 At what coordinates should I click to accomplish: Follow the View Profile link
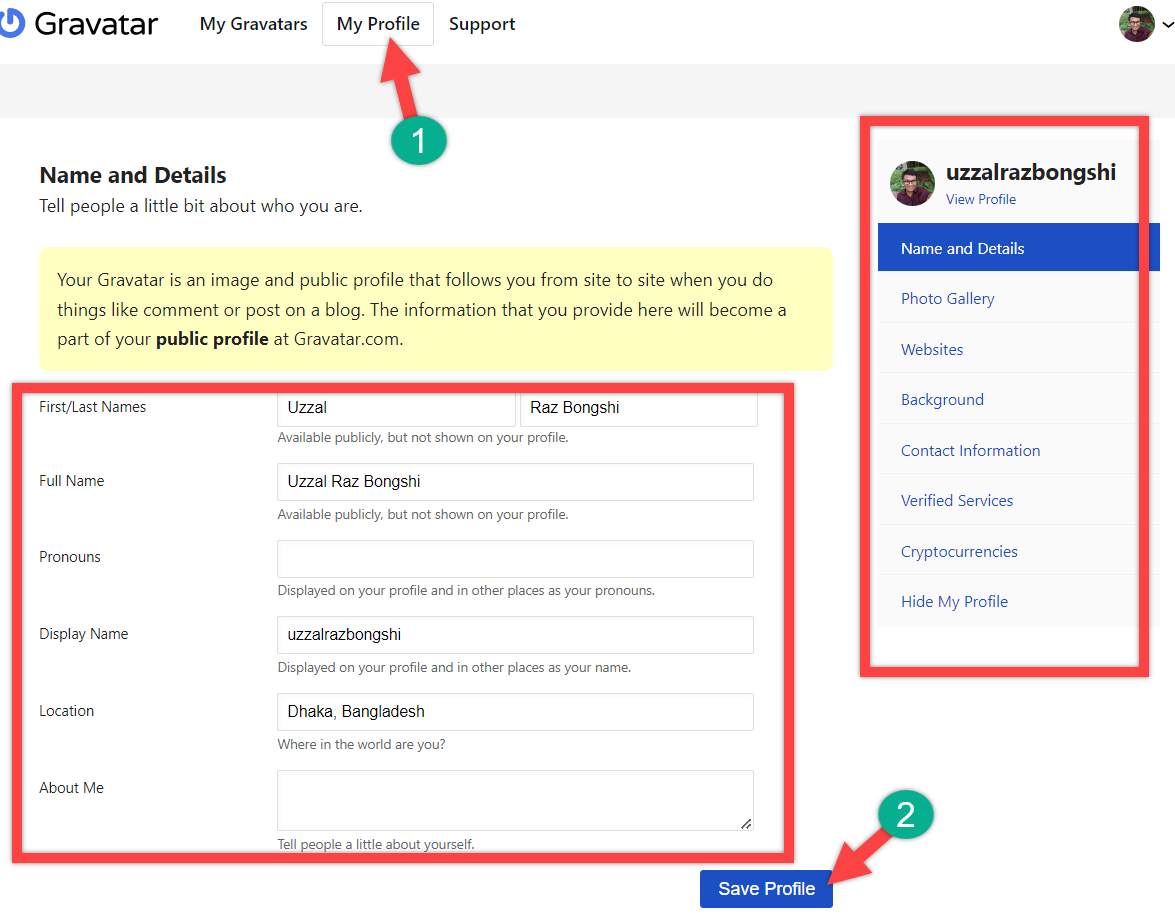click(x=980, y=199)
